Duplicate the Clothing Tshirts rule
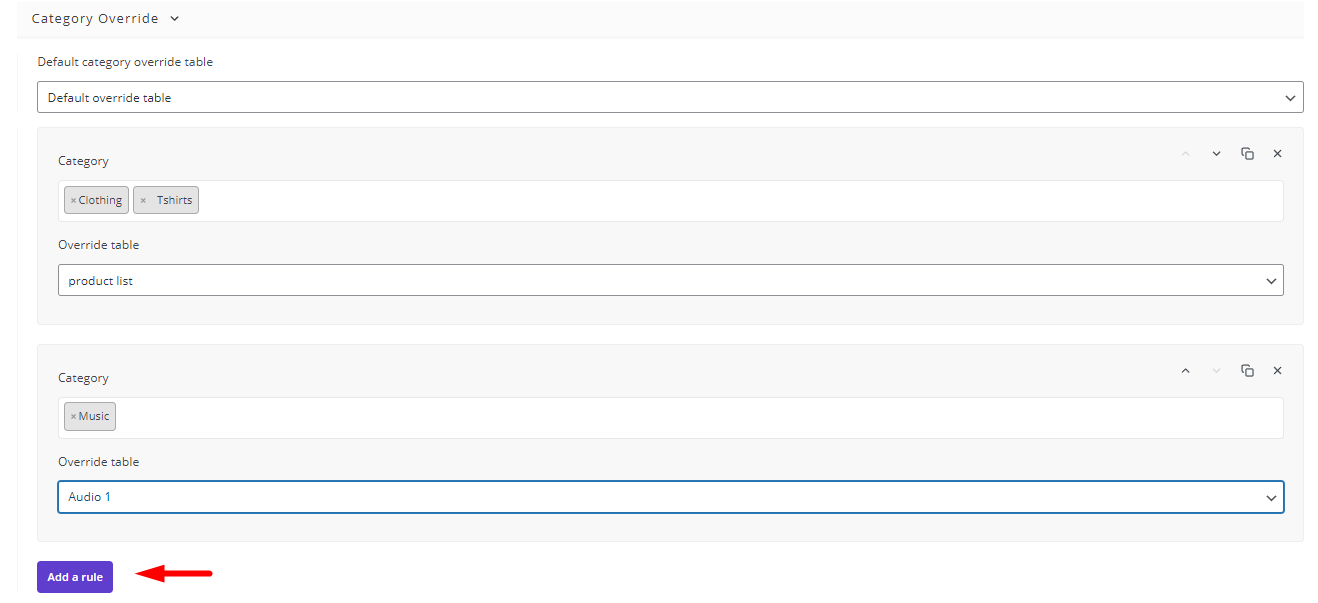 [1247, 154]
